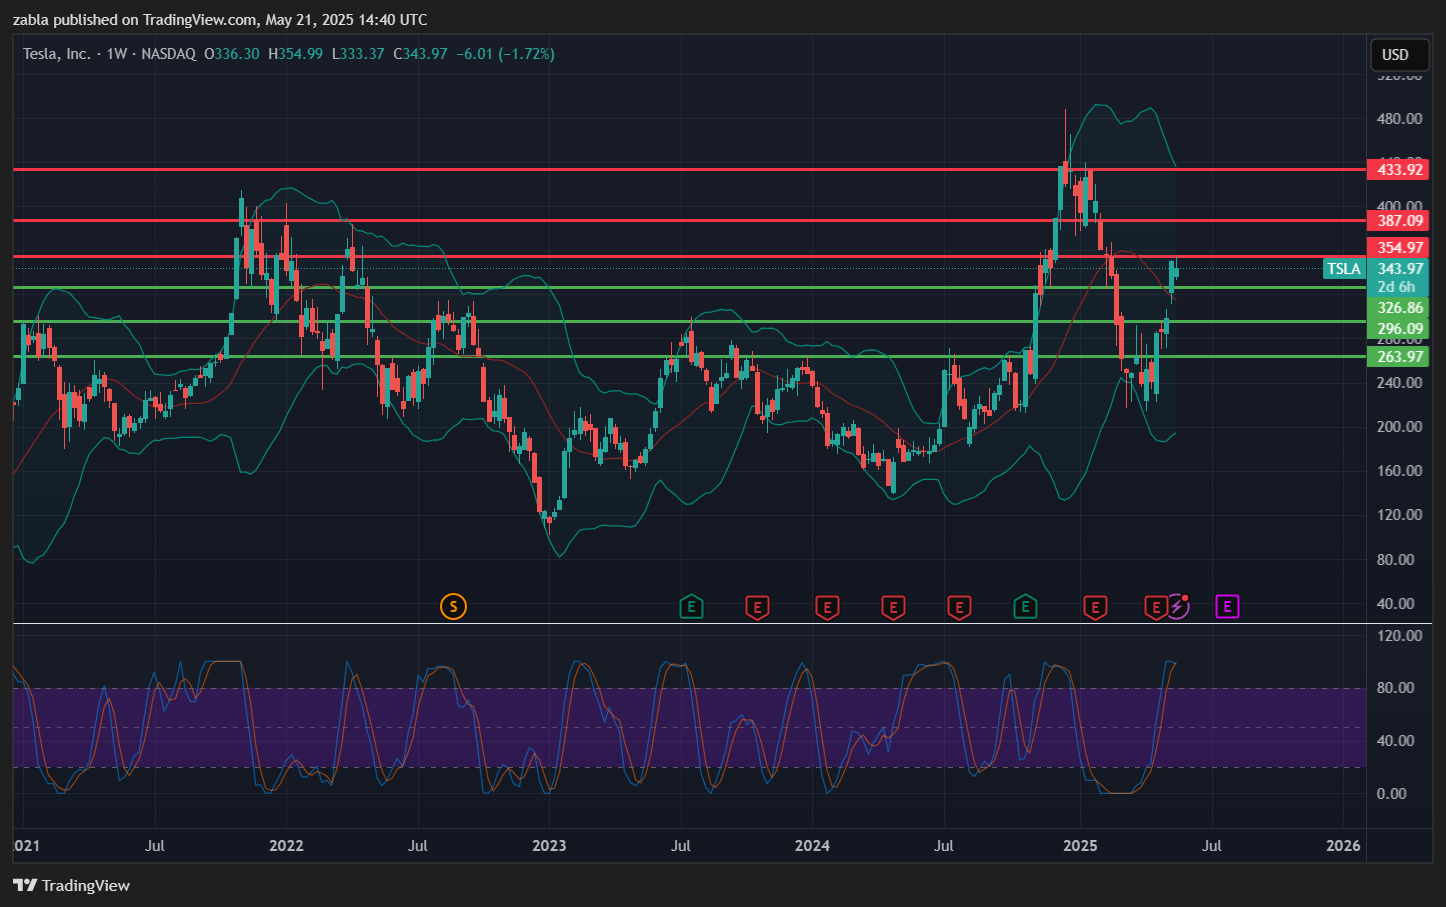The width and height of the screenshot is (1446, 907).
Task: Click the 2023 label on time axis
Action: point(549,846)
